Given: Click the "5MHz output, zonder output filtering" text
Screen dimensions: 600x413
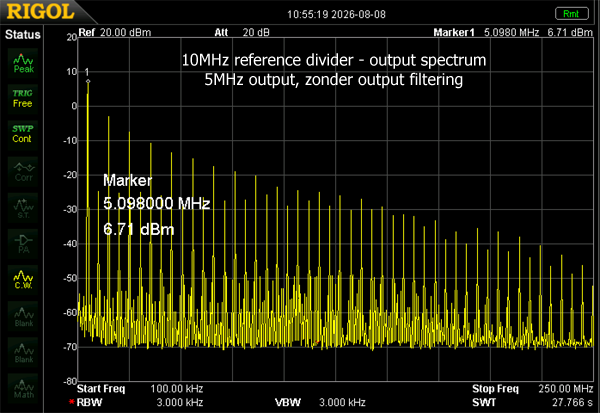Looking at the screenshot, I should [x=334, y=80].
